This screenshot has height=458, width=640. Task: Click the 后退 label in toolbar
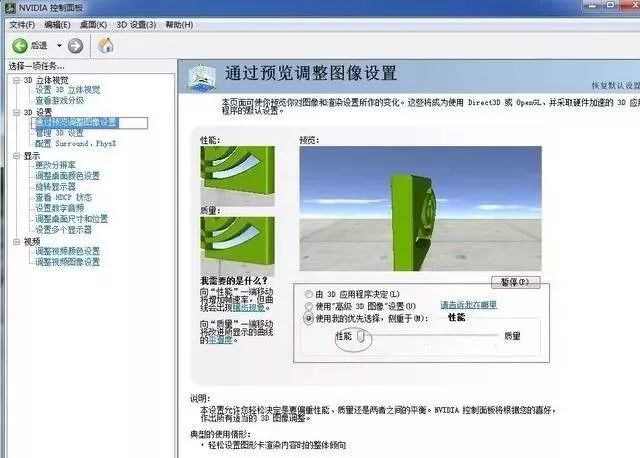pyautogui.click(x=39, y=46)
